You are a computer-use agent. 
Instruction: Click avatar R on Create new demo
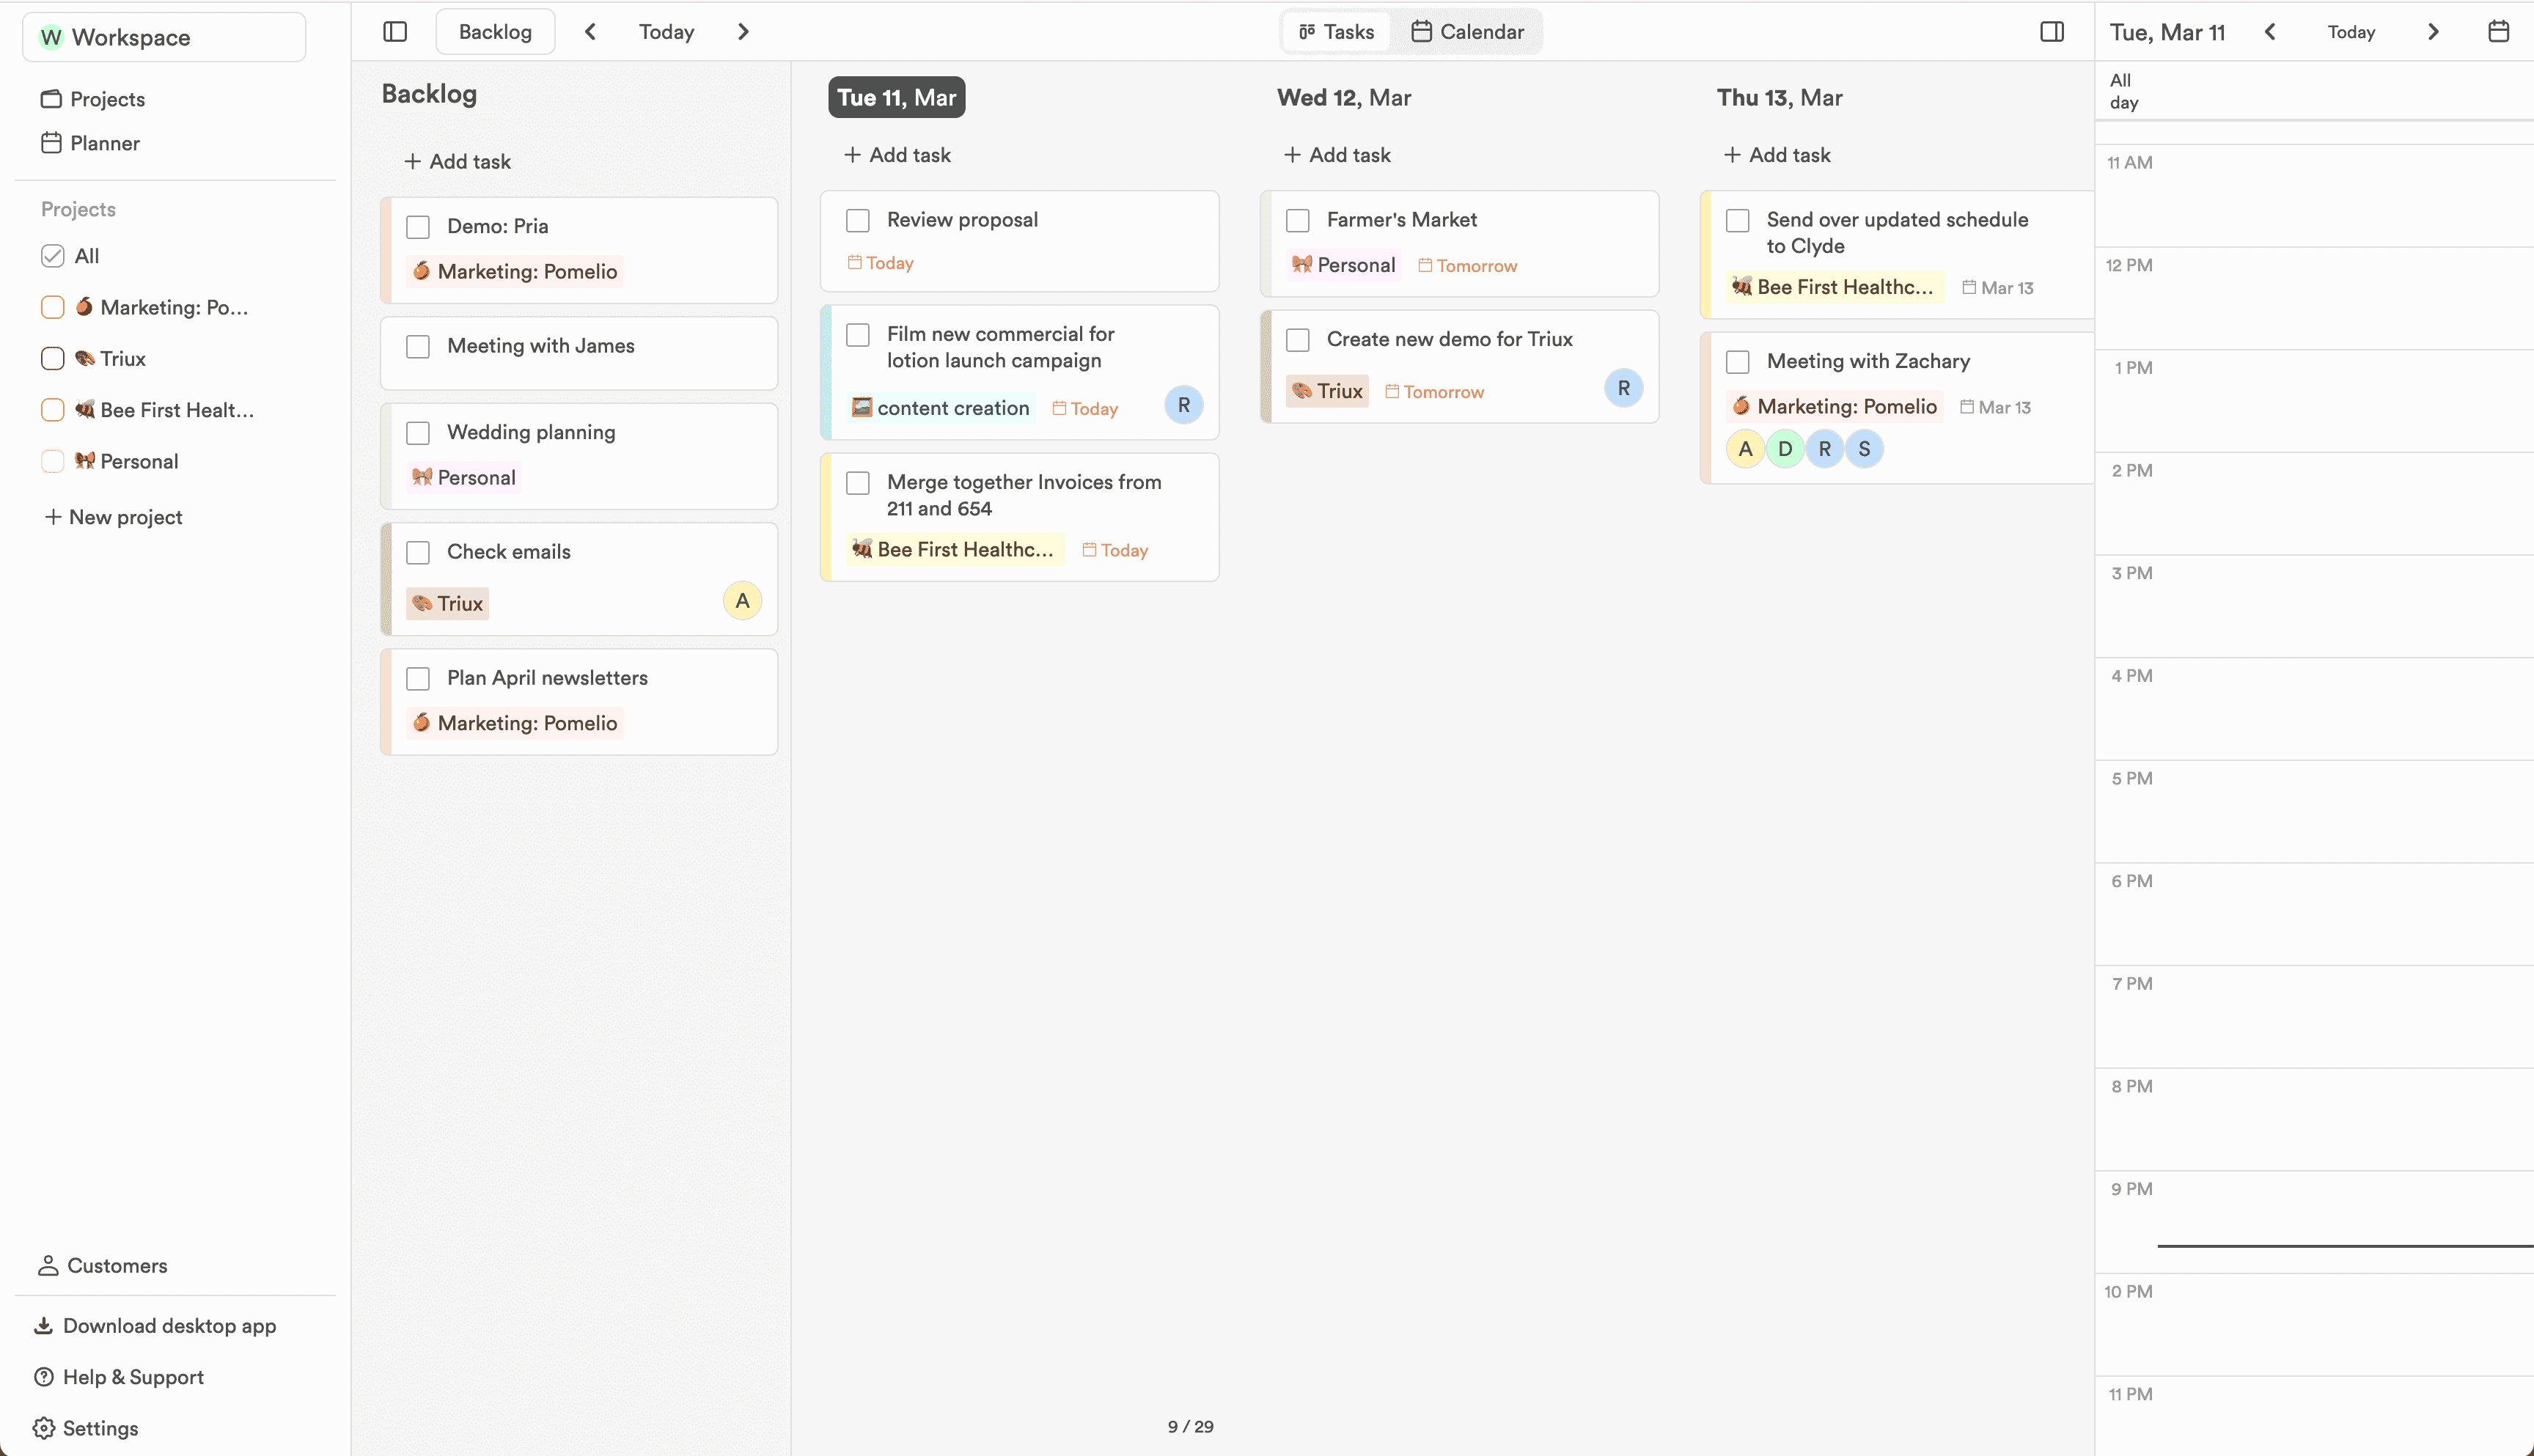(1624, 388)
